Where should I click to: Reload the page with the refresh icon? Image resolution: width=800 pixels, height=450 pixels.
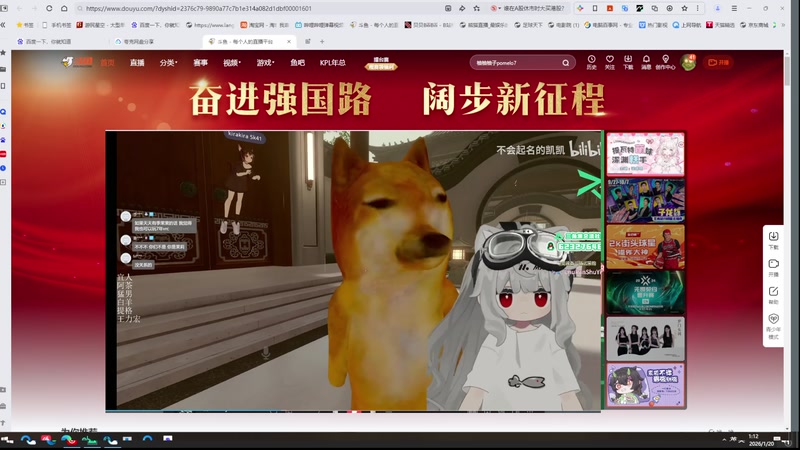(49, 8)
